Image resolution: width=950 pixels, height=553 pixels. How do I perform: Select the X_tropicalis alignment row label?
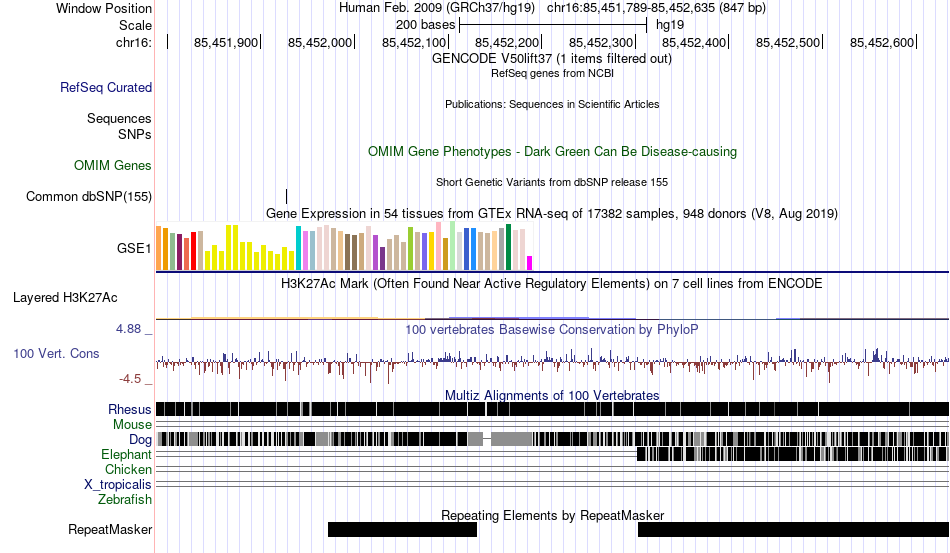click(x=118, y=485)
